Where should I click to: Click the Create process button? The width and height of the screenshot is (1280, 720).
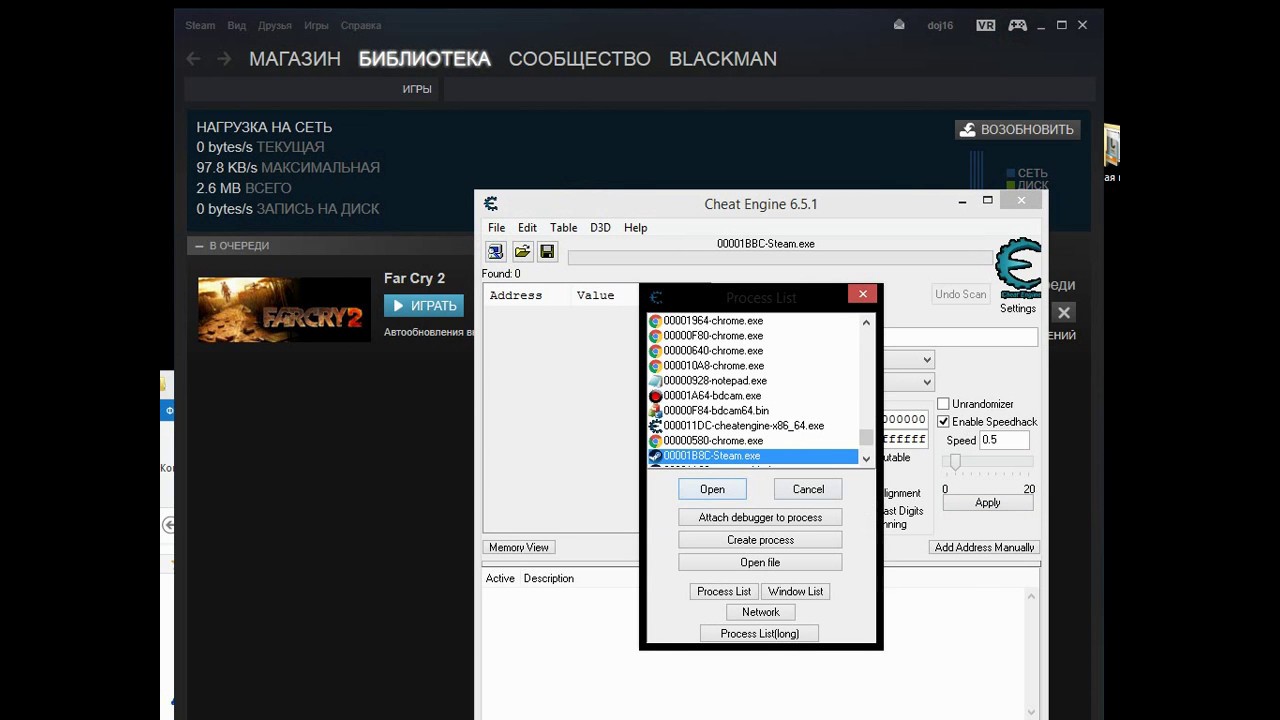tap(760, 540)
